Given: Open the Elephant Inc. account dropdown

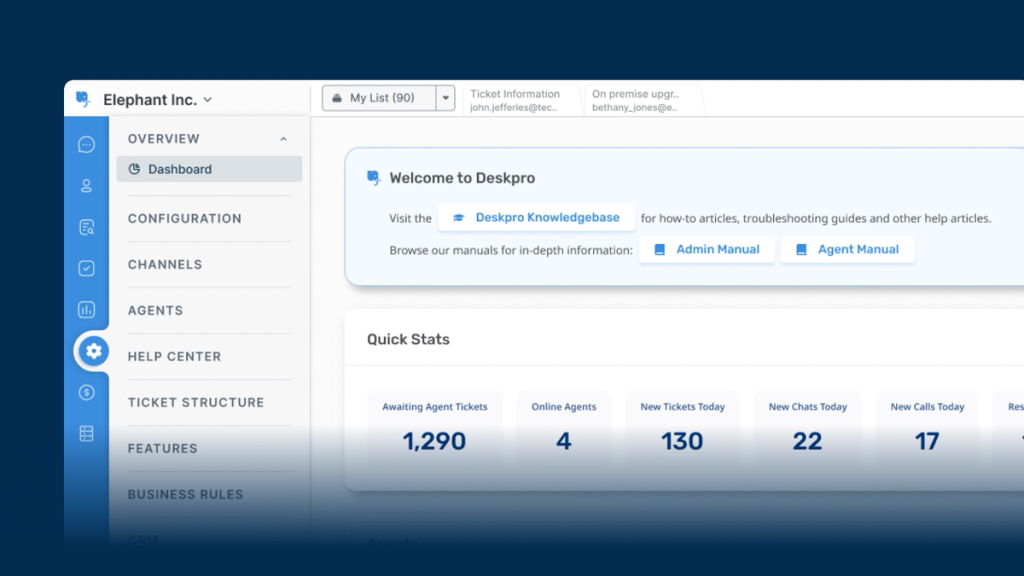Looking at the screenshot, I should click(157, 100).
